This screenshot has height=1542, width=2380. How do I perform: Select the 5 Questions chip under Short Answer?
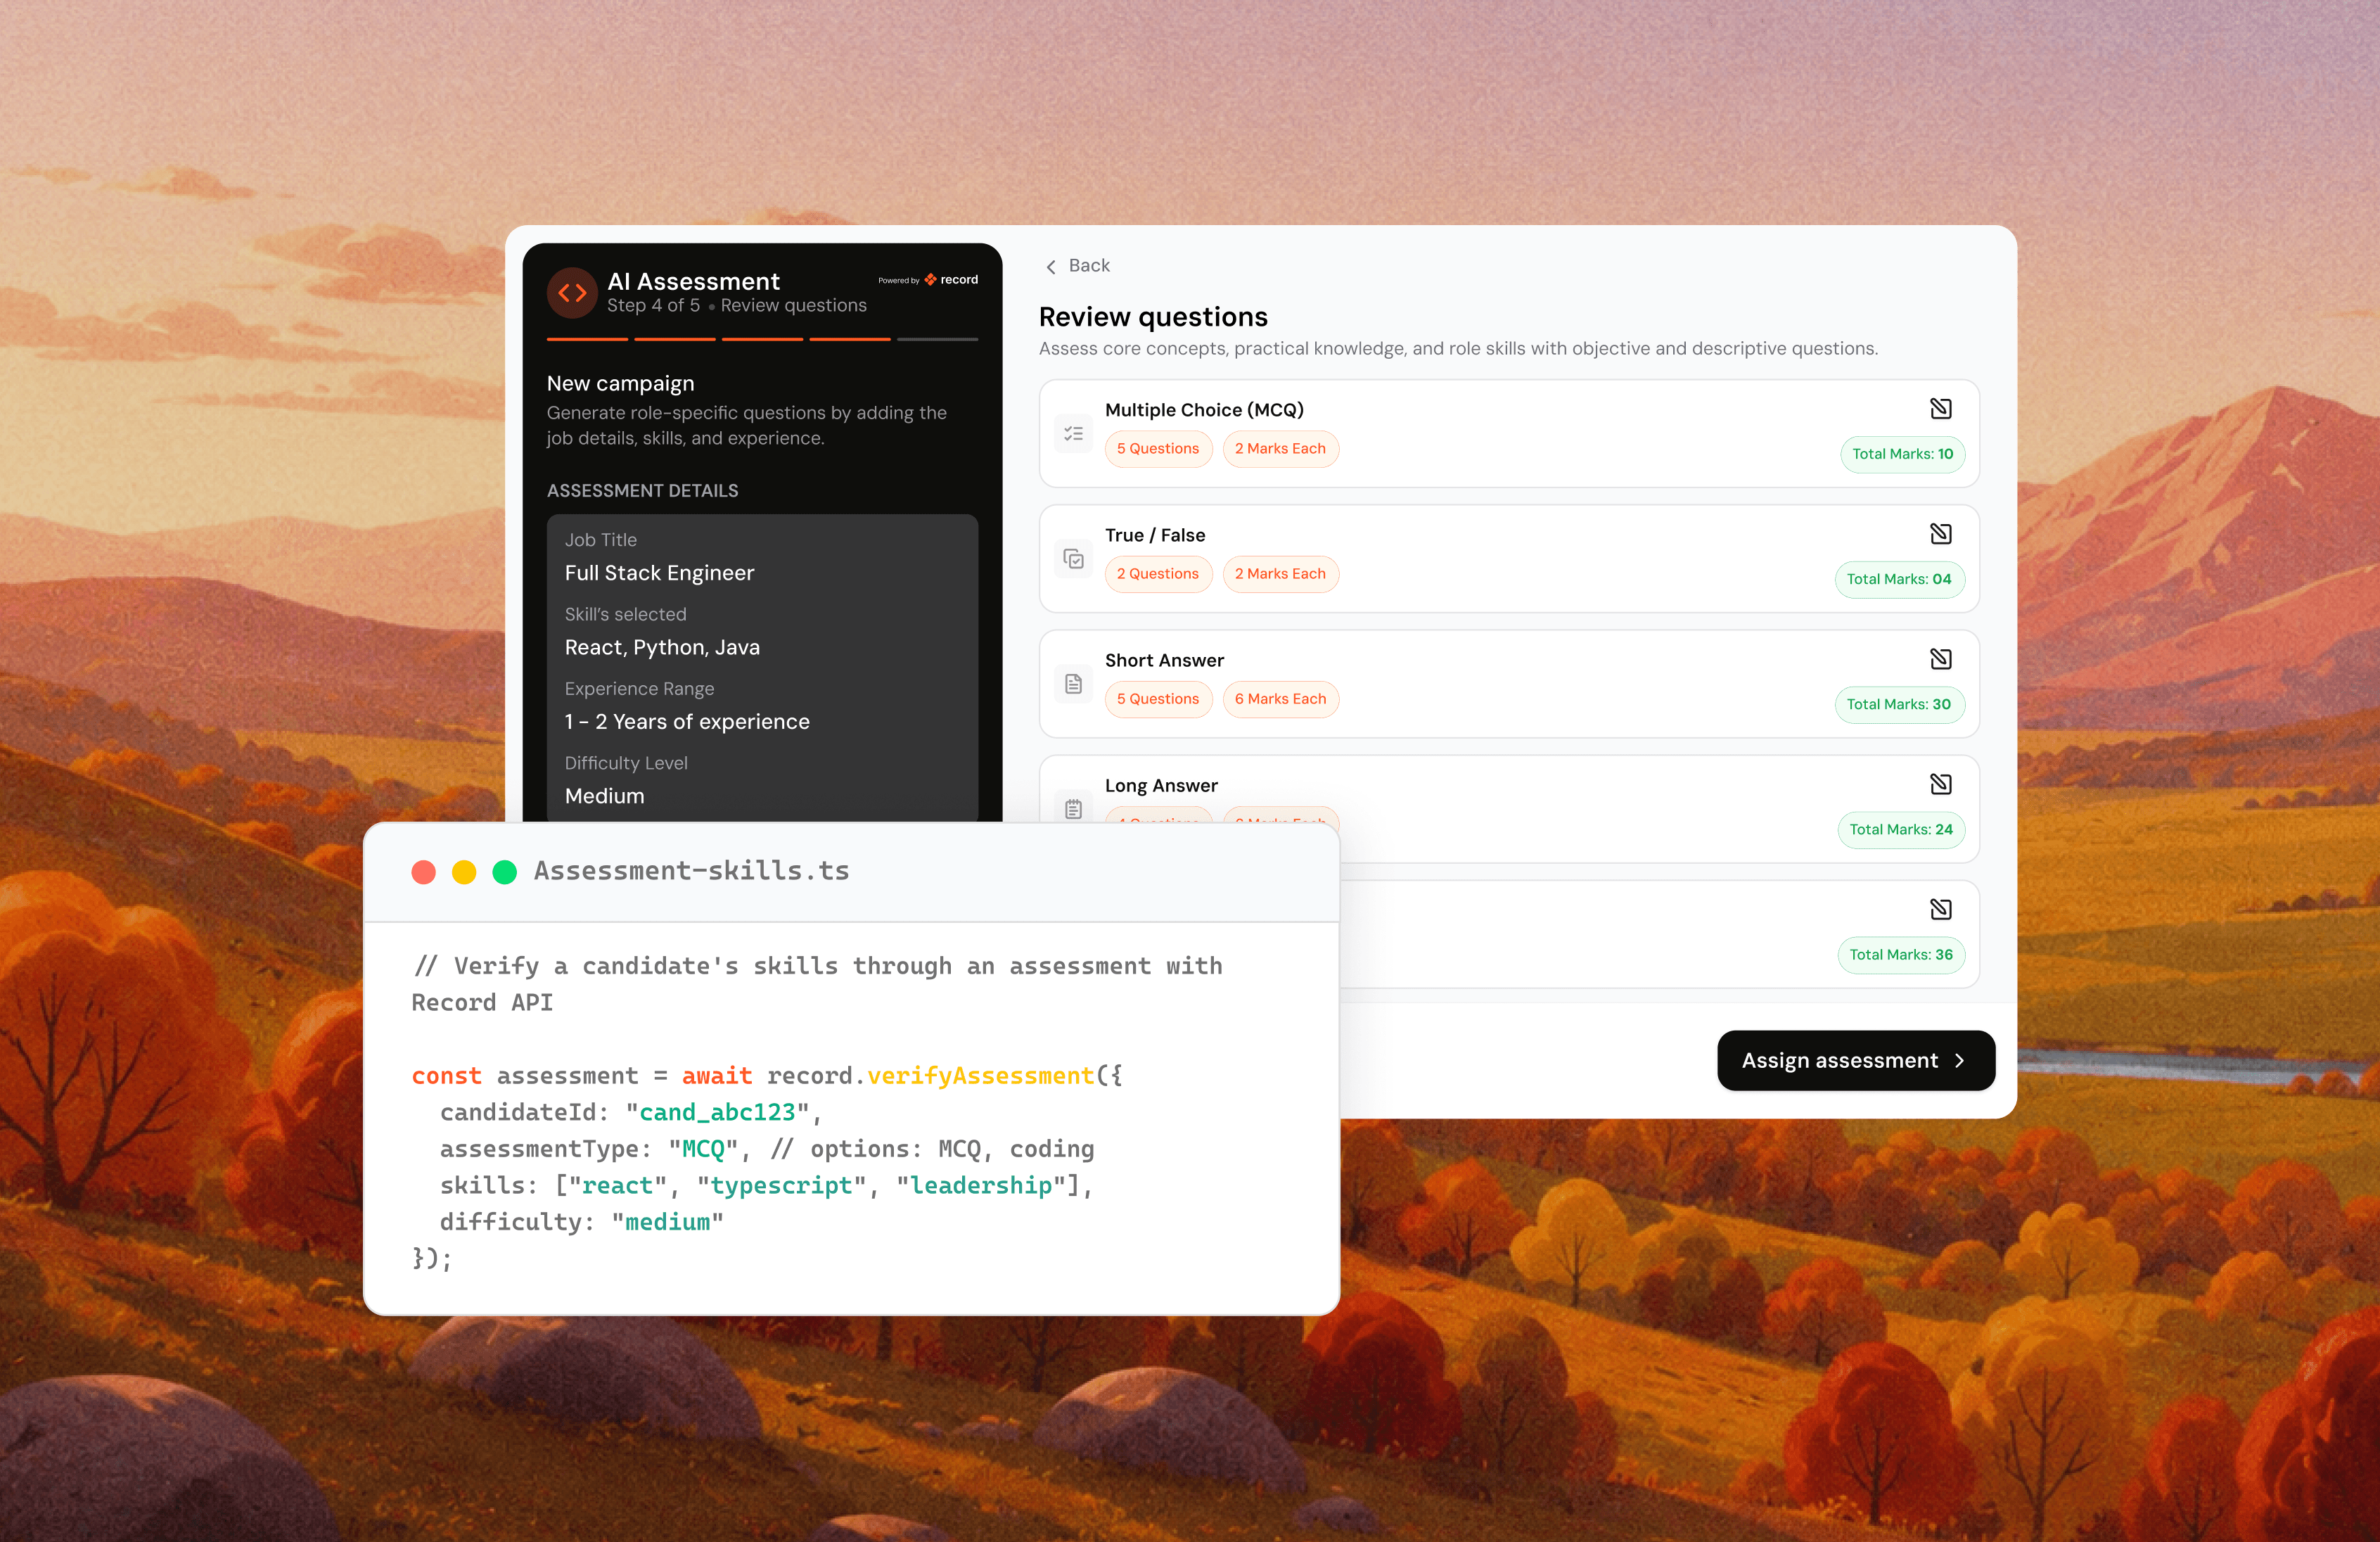click(x=1158, y=699)
